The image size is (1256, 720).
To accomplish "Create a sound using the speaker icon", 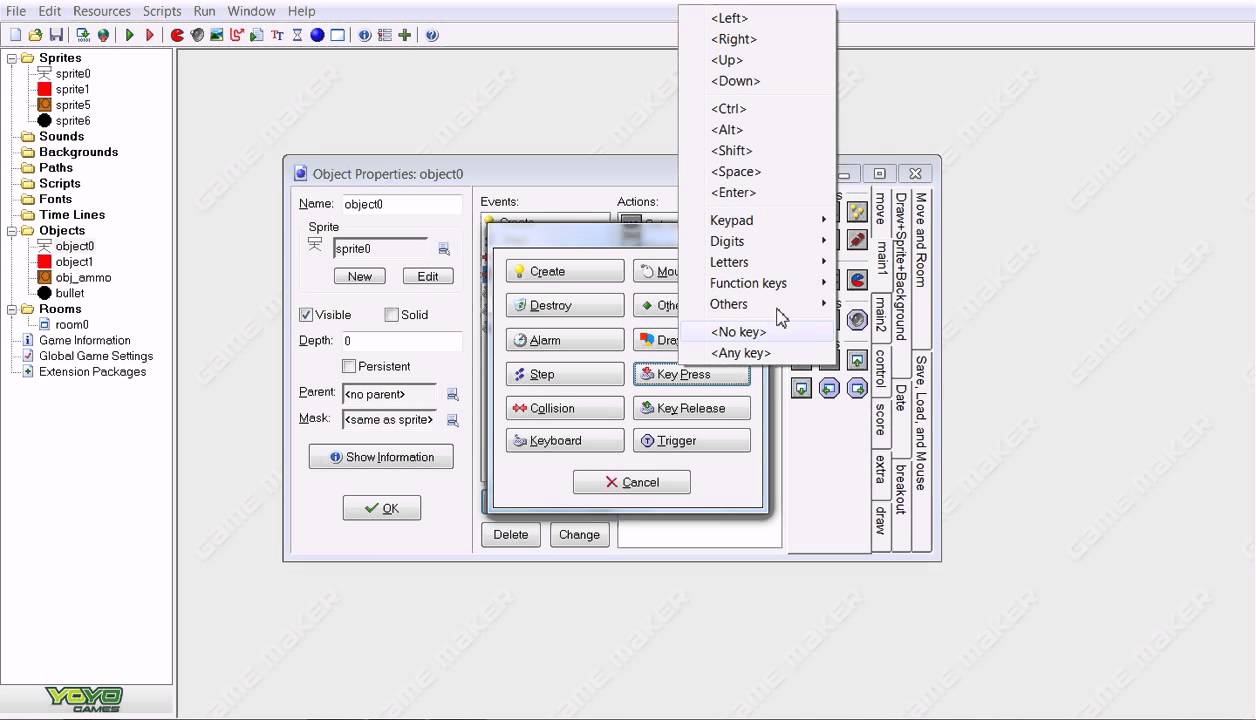I will [x=197, y=35].
